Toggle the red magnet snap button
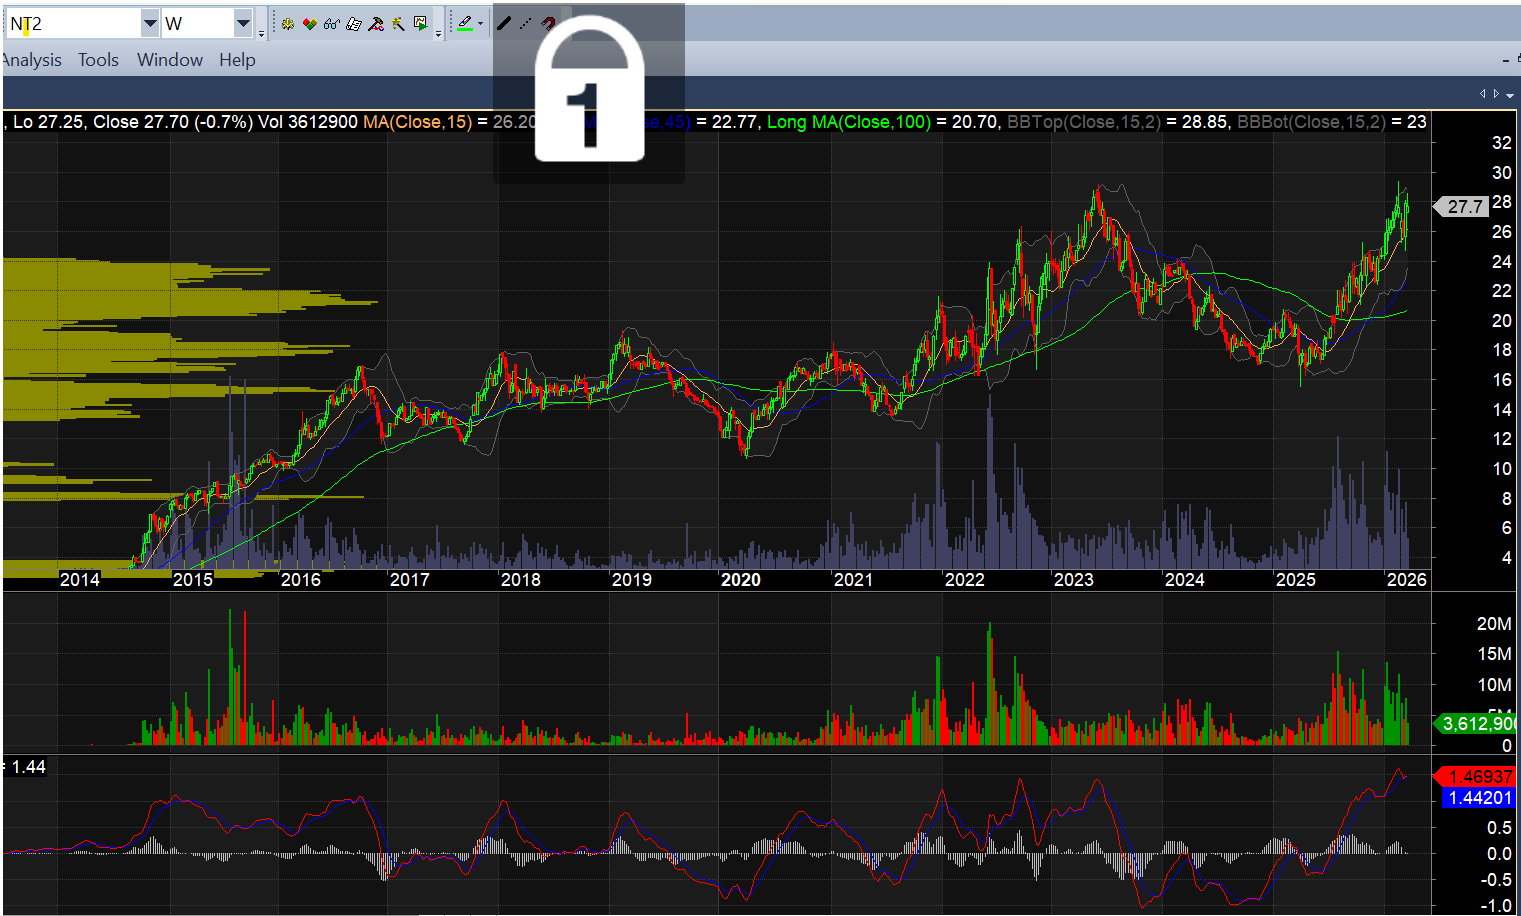 [x=548, y=23]
